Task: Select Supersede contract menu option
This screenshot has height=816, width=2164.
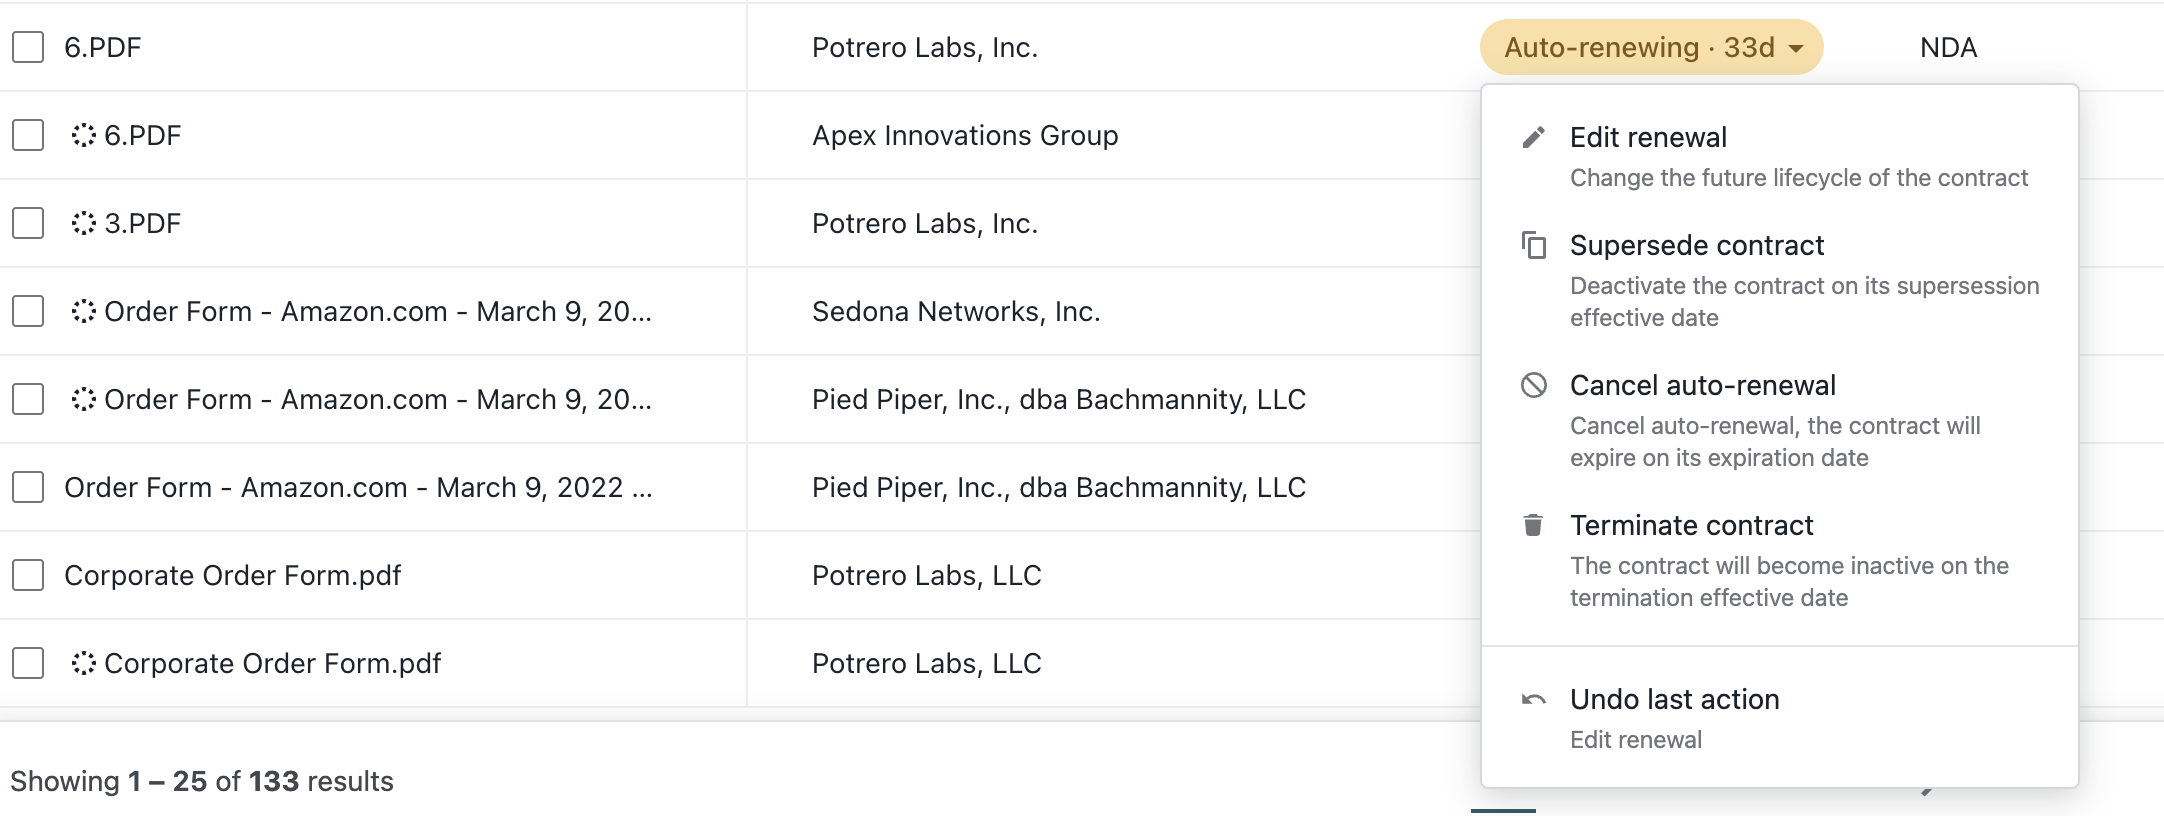Action: tap(1780, 280)
